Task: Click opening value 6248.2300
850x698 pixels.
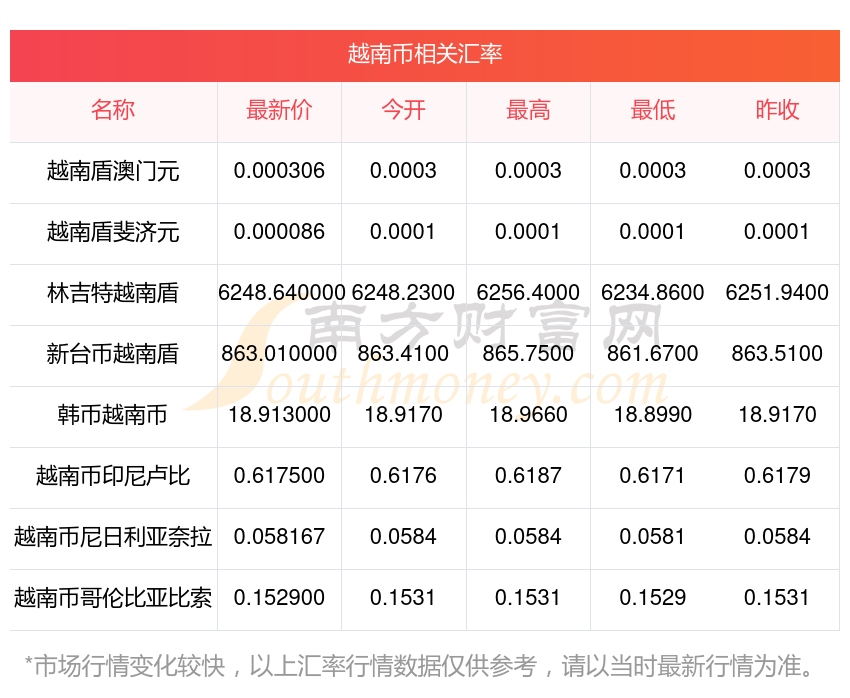Action: click(403, 293)
